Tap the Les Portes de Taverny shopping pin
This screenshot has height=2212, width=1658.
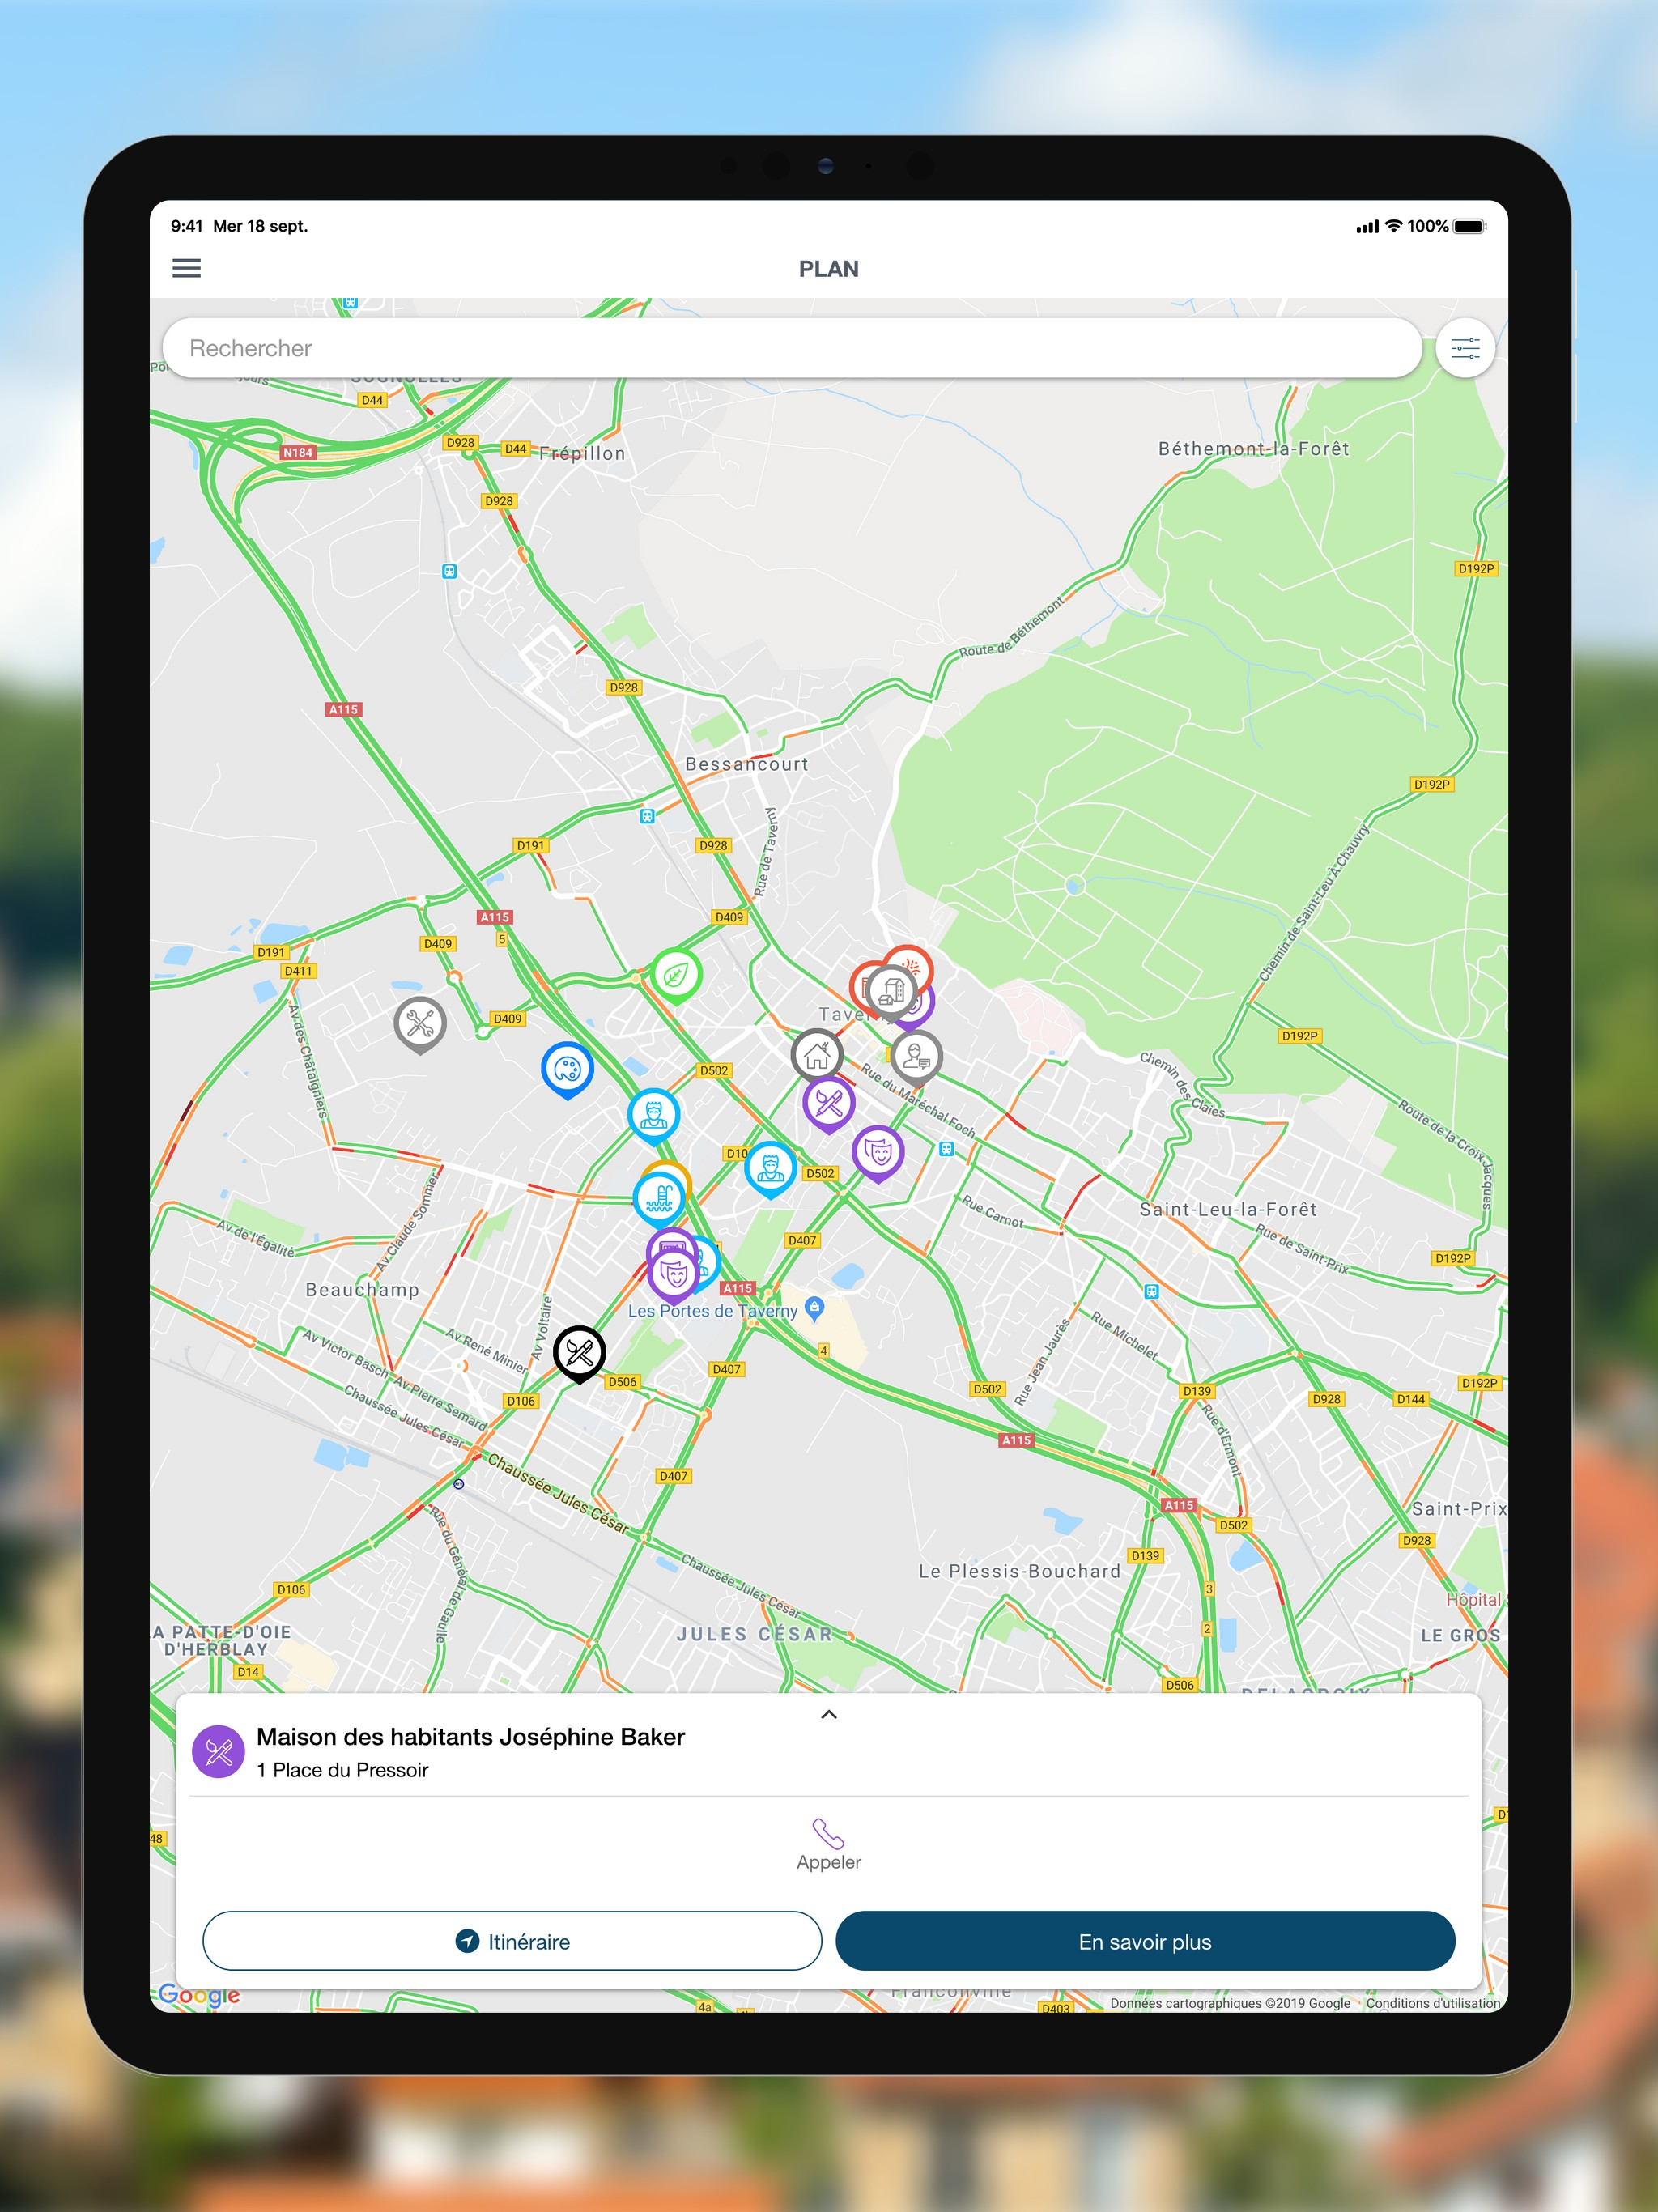[x=815, y=1309]
